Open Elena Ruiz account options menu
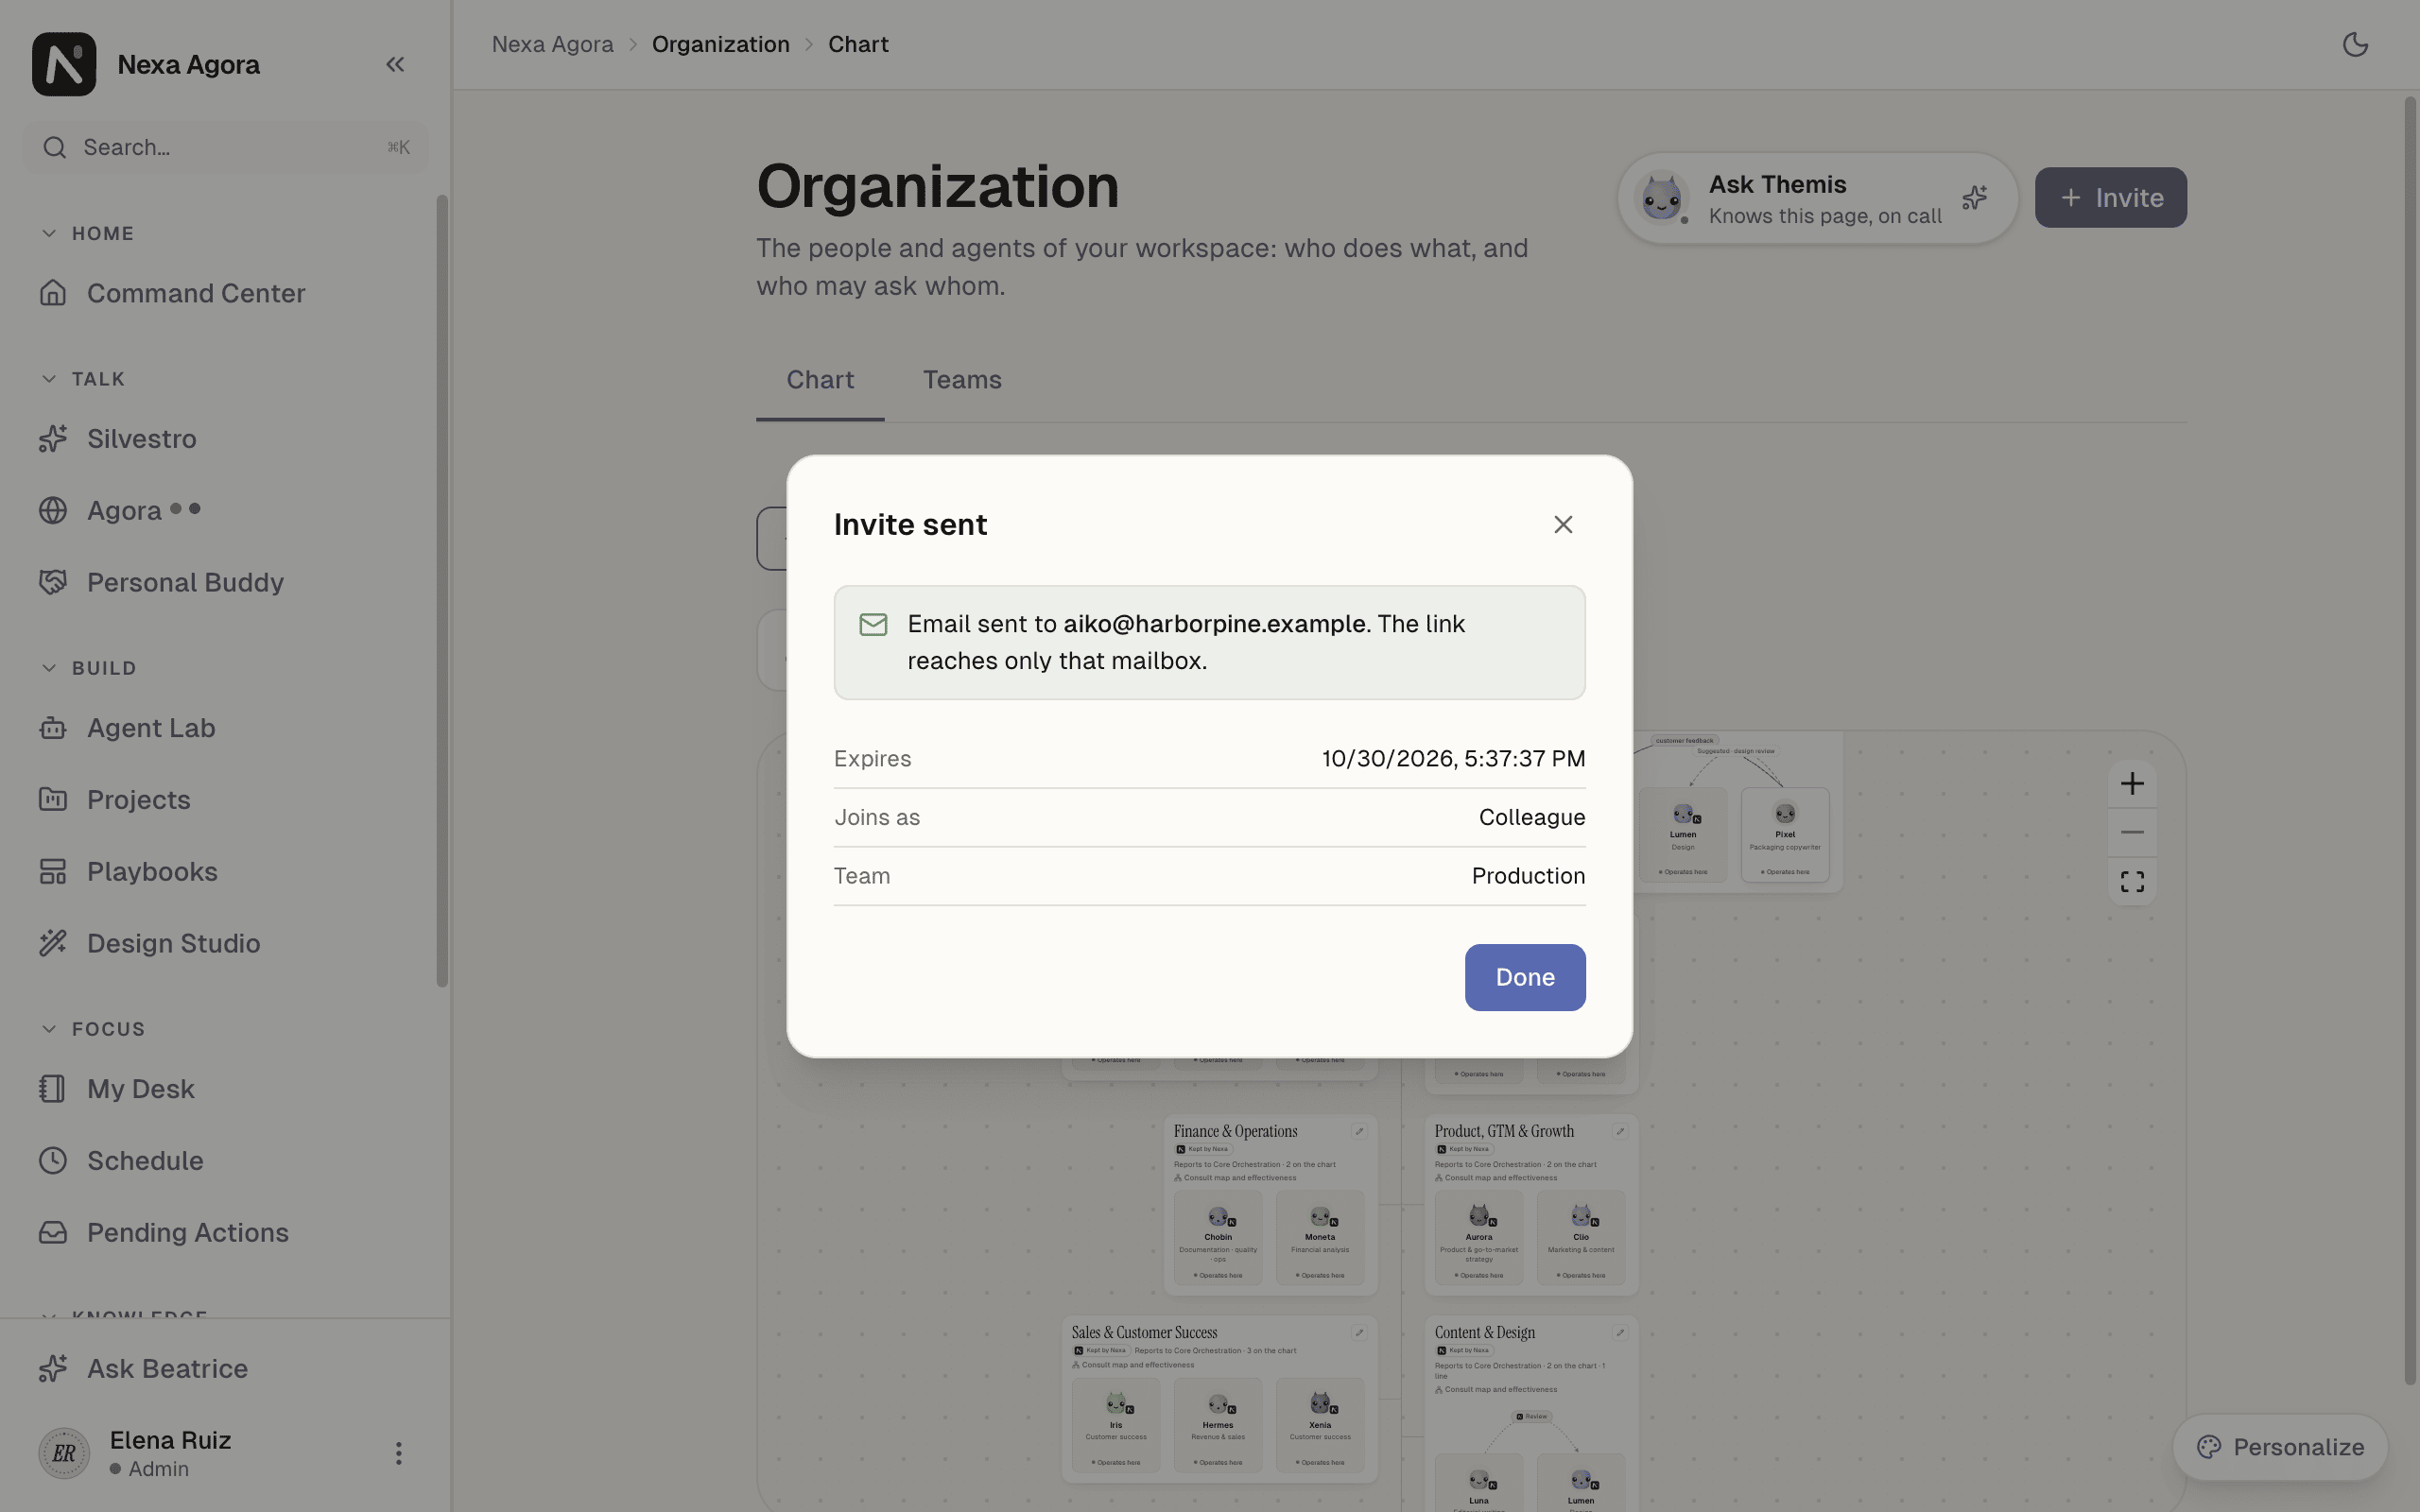 398,1453
